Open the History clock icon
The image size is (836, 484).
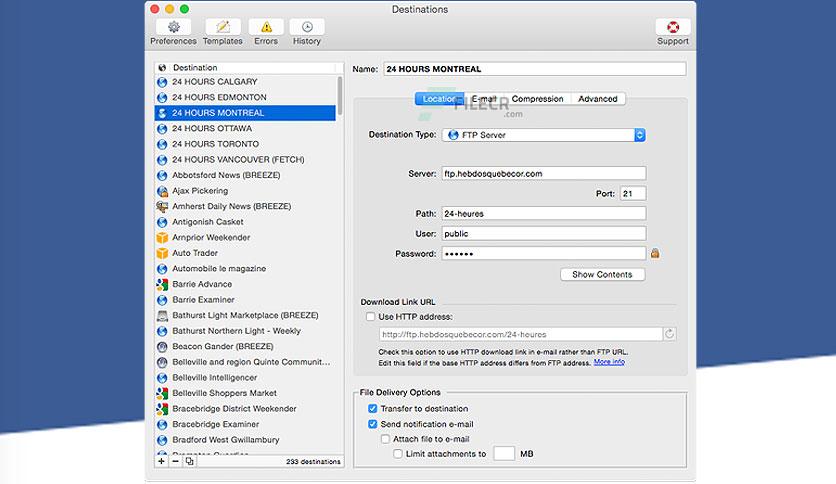tap(307, 32)
